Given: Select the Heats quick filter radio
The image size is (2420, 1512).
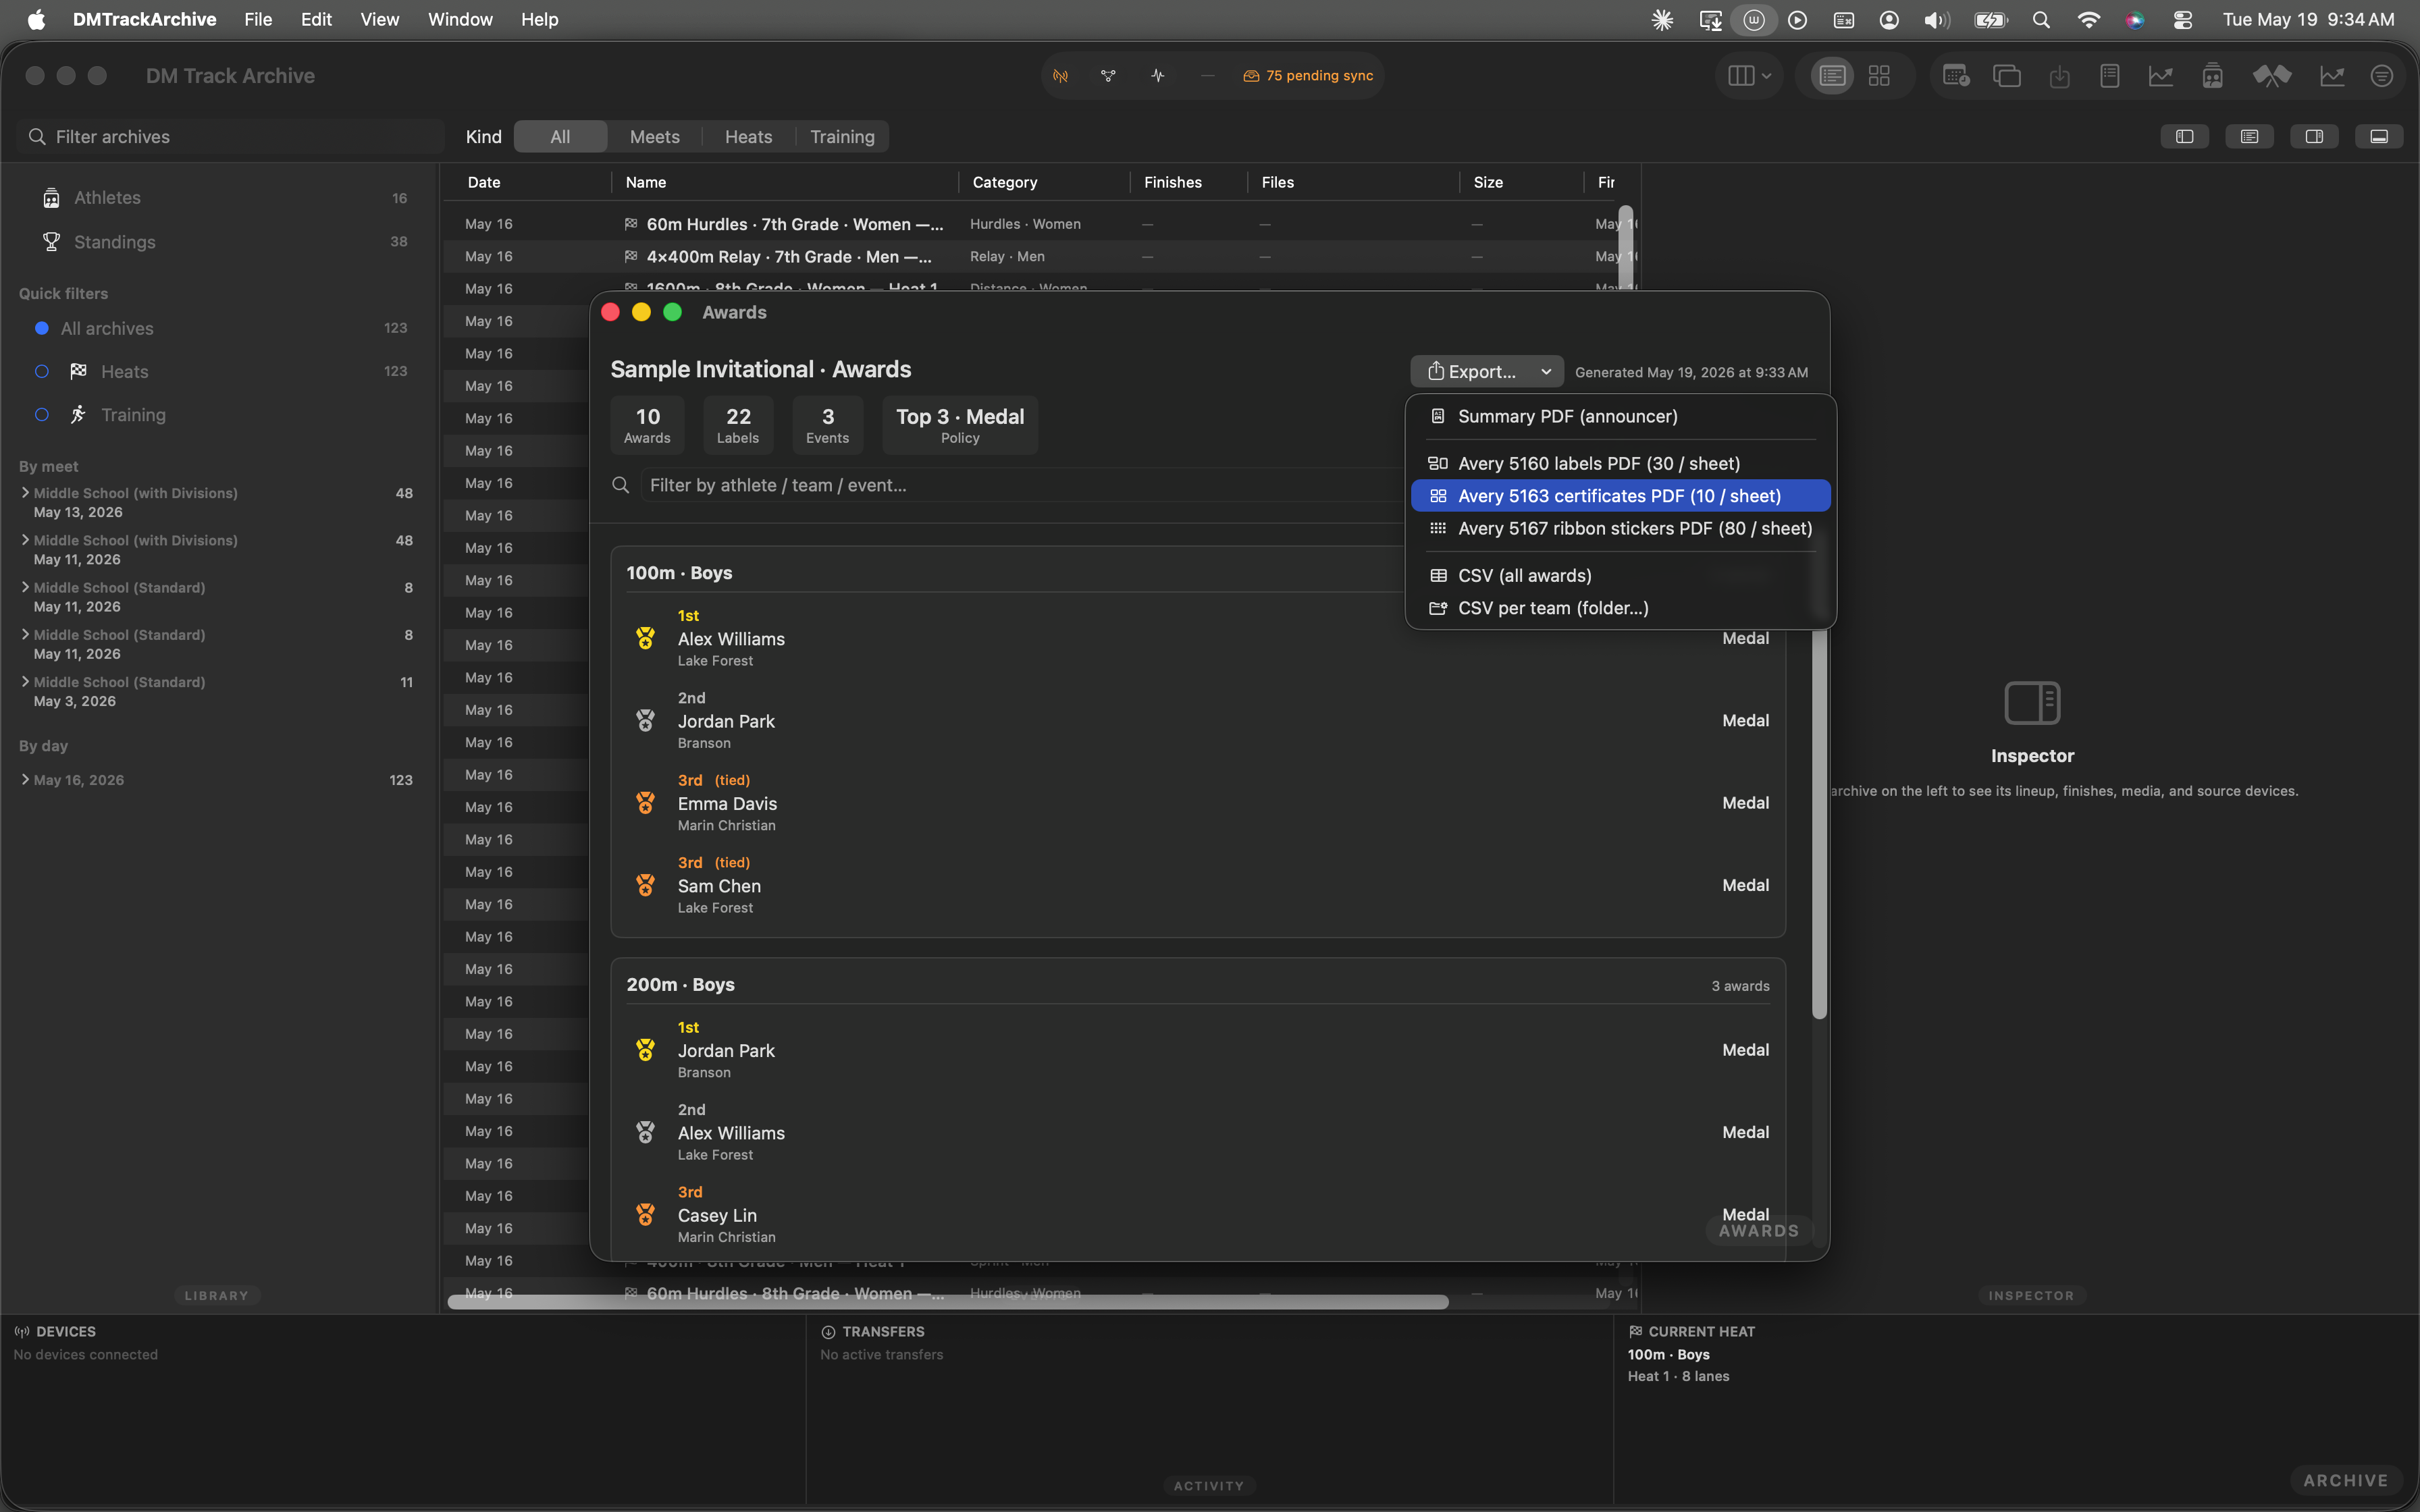Looking at the screenshot, I should coord(42,372).
